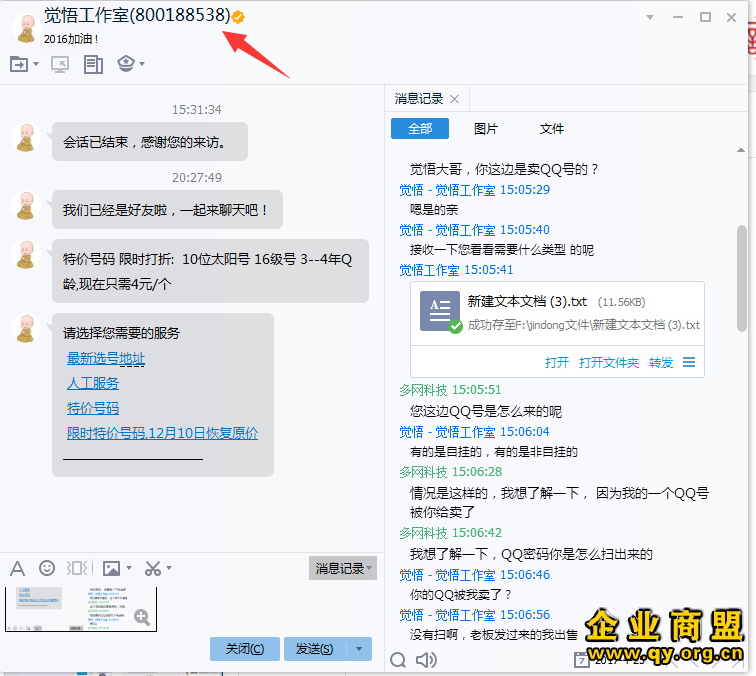This screenshot has width=756, height=676.
Task: Click the scroll-up arrow of records panel
Action: [741, 150]
